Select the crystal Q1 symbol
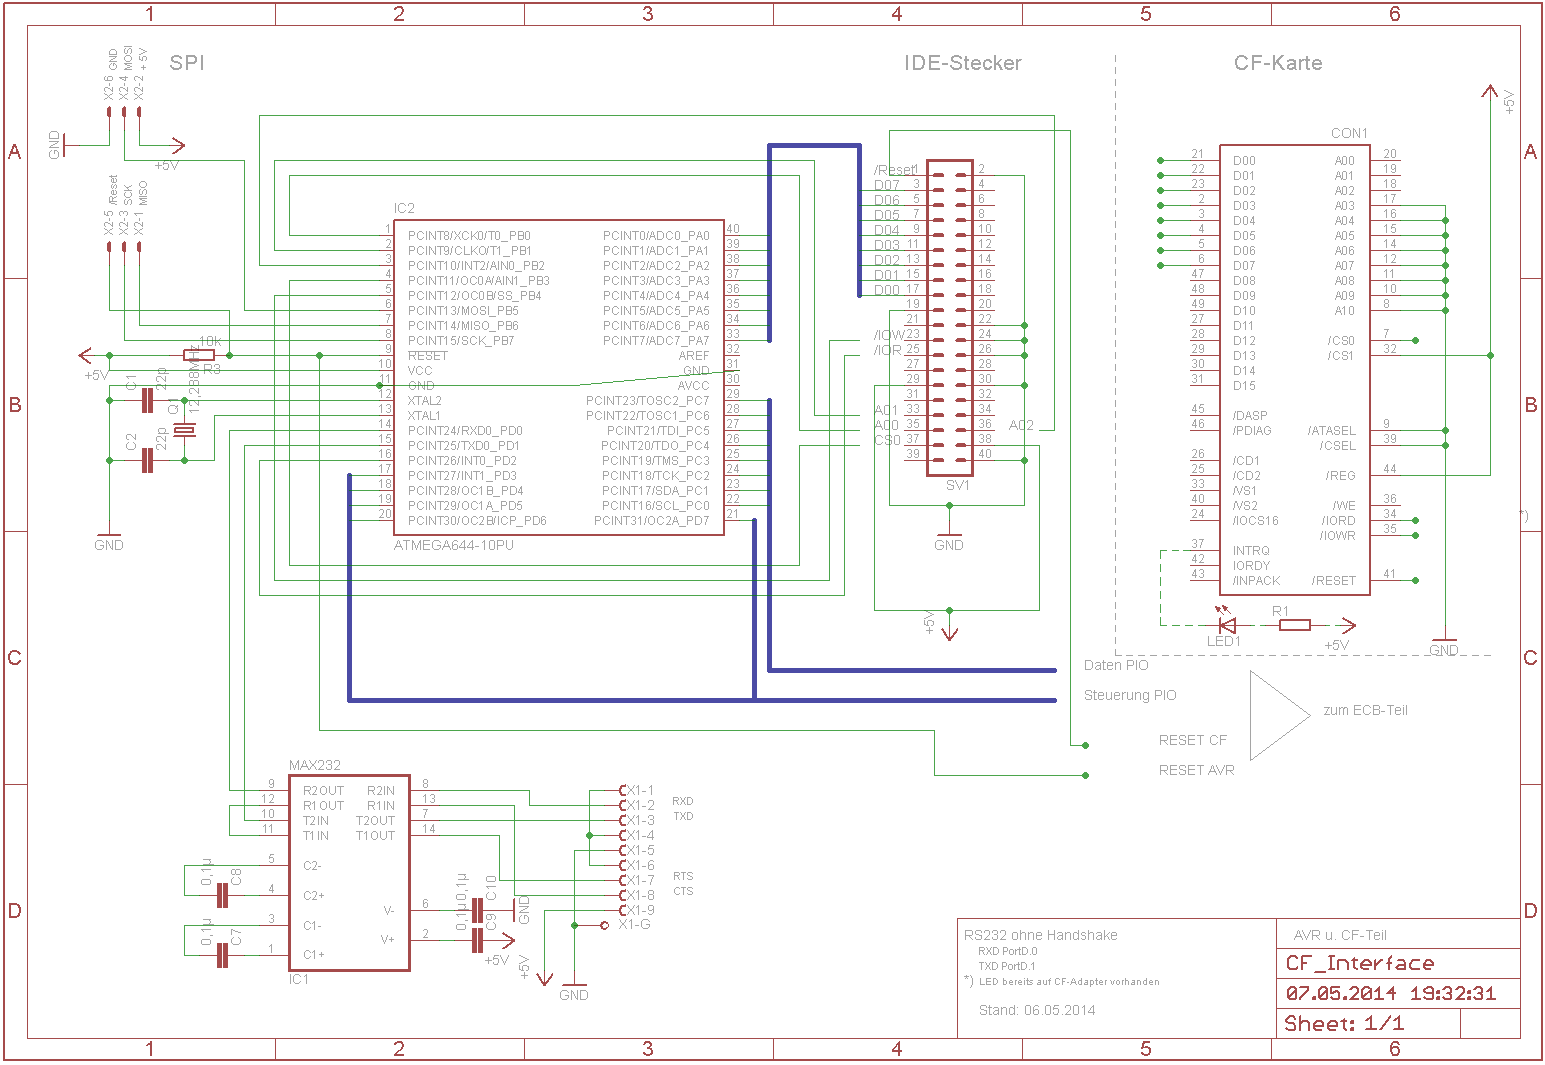Screen dimensions: 1545x1065 pos(184,430)
